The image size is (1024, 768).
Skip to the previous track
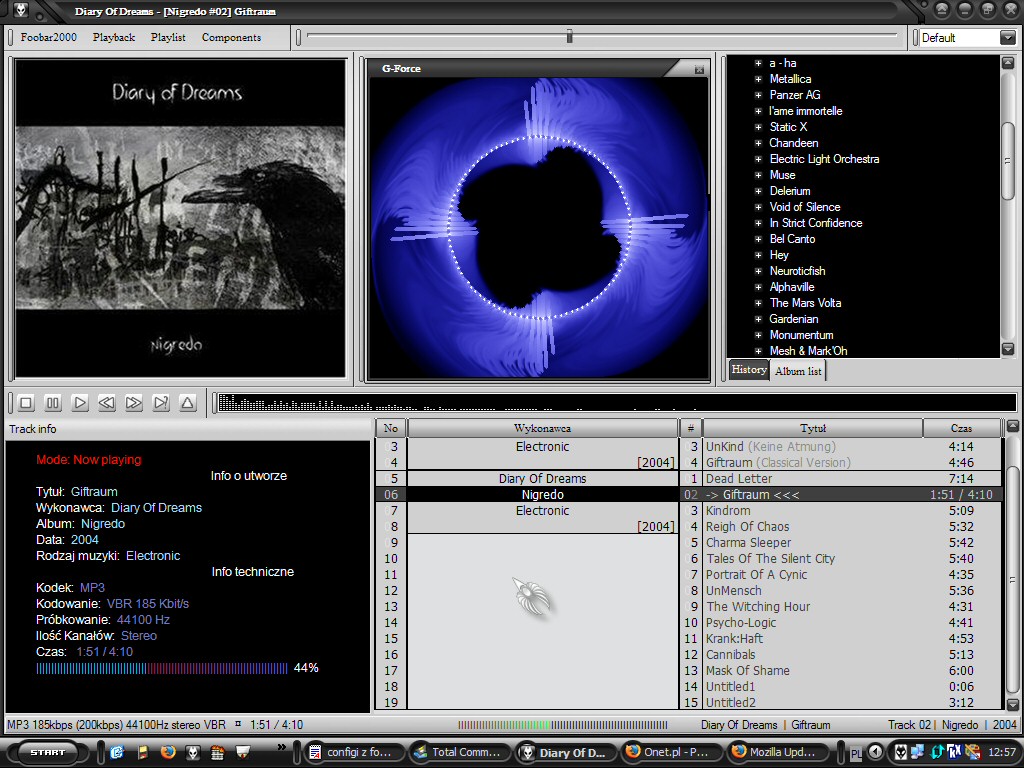click(x=106, y=403)
